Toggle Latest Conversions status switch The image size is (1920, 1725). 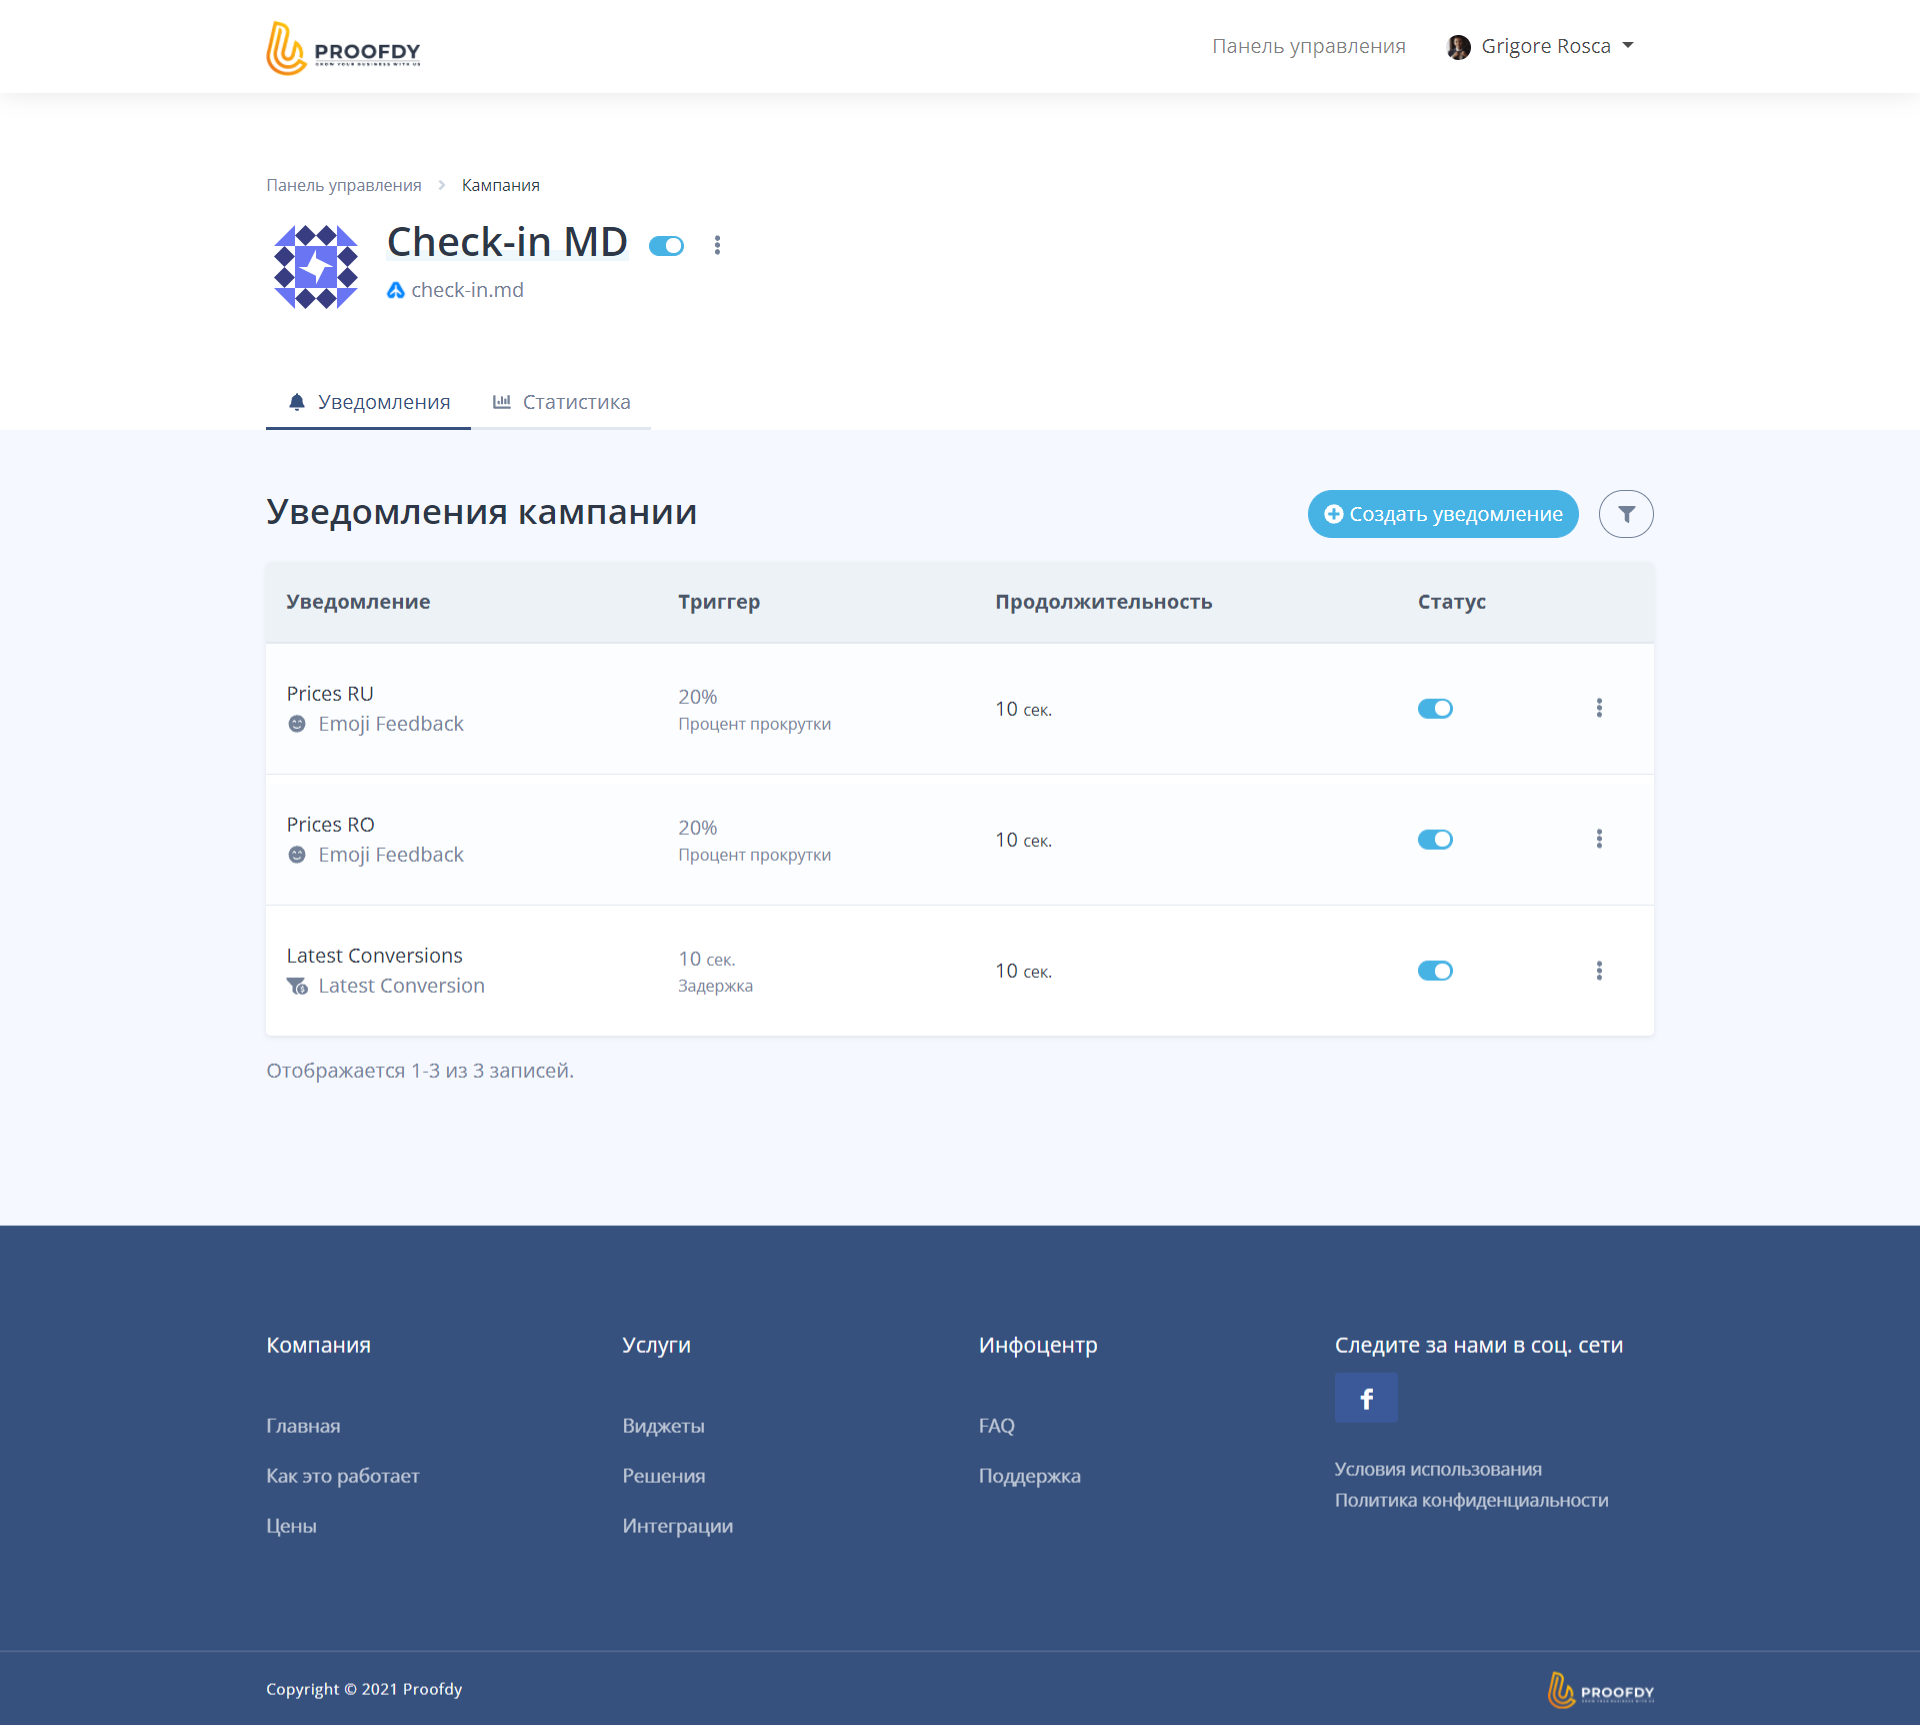point(1435,971)
